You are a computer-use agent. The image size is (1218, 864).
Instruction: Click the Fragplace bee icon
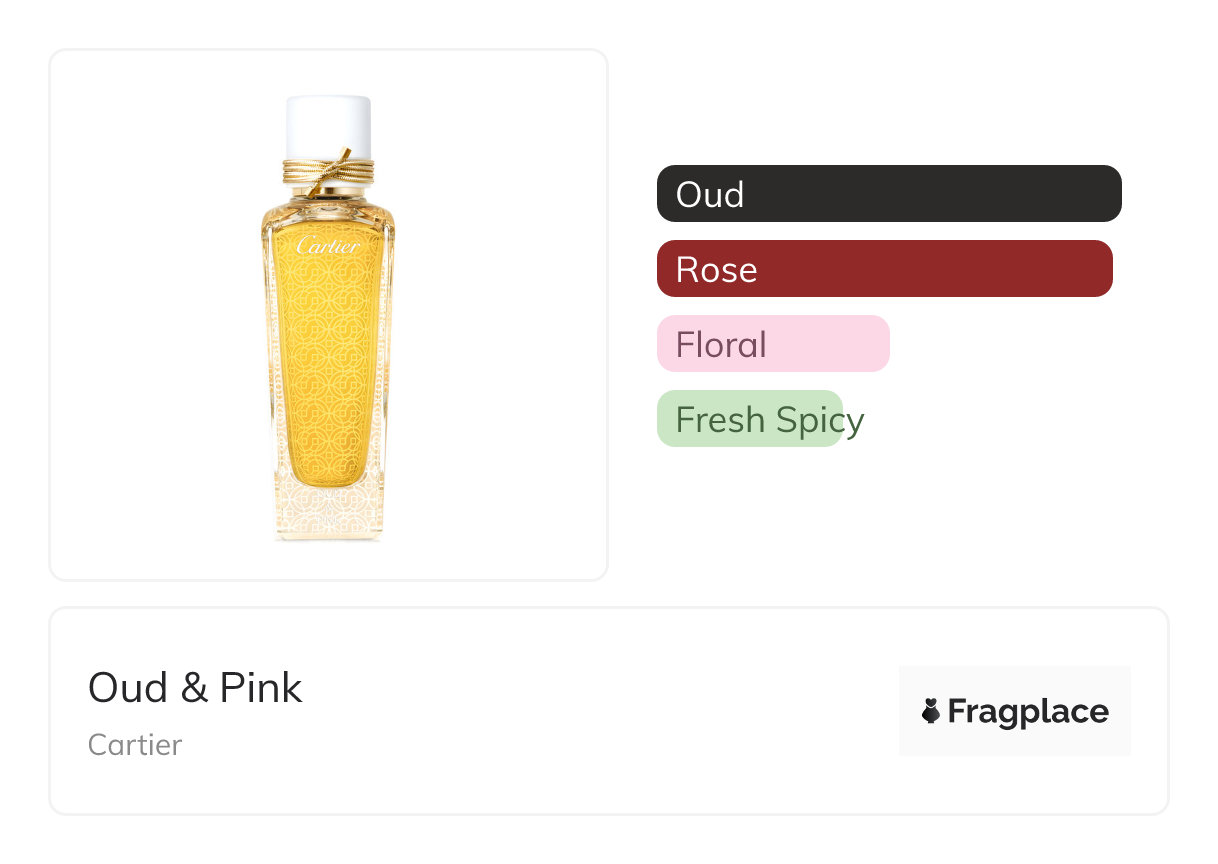pos(931,712)
